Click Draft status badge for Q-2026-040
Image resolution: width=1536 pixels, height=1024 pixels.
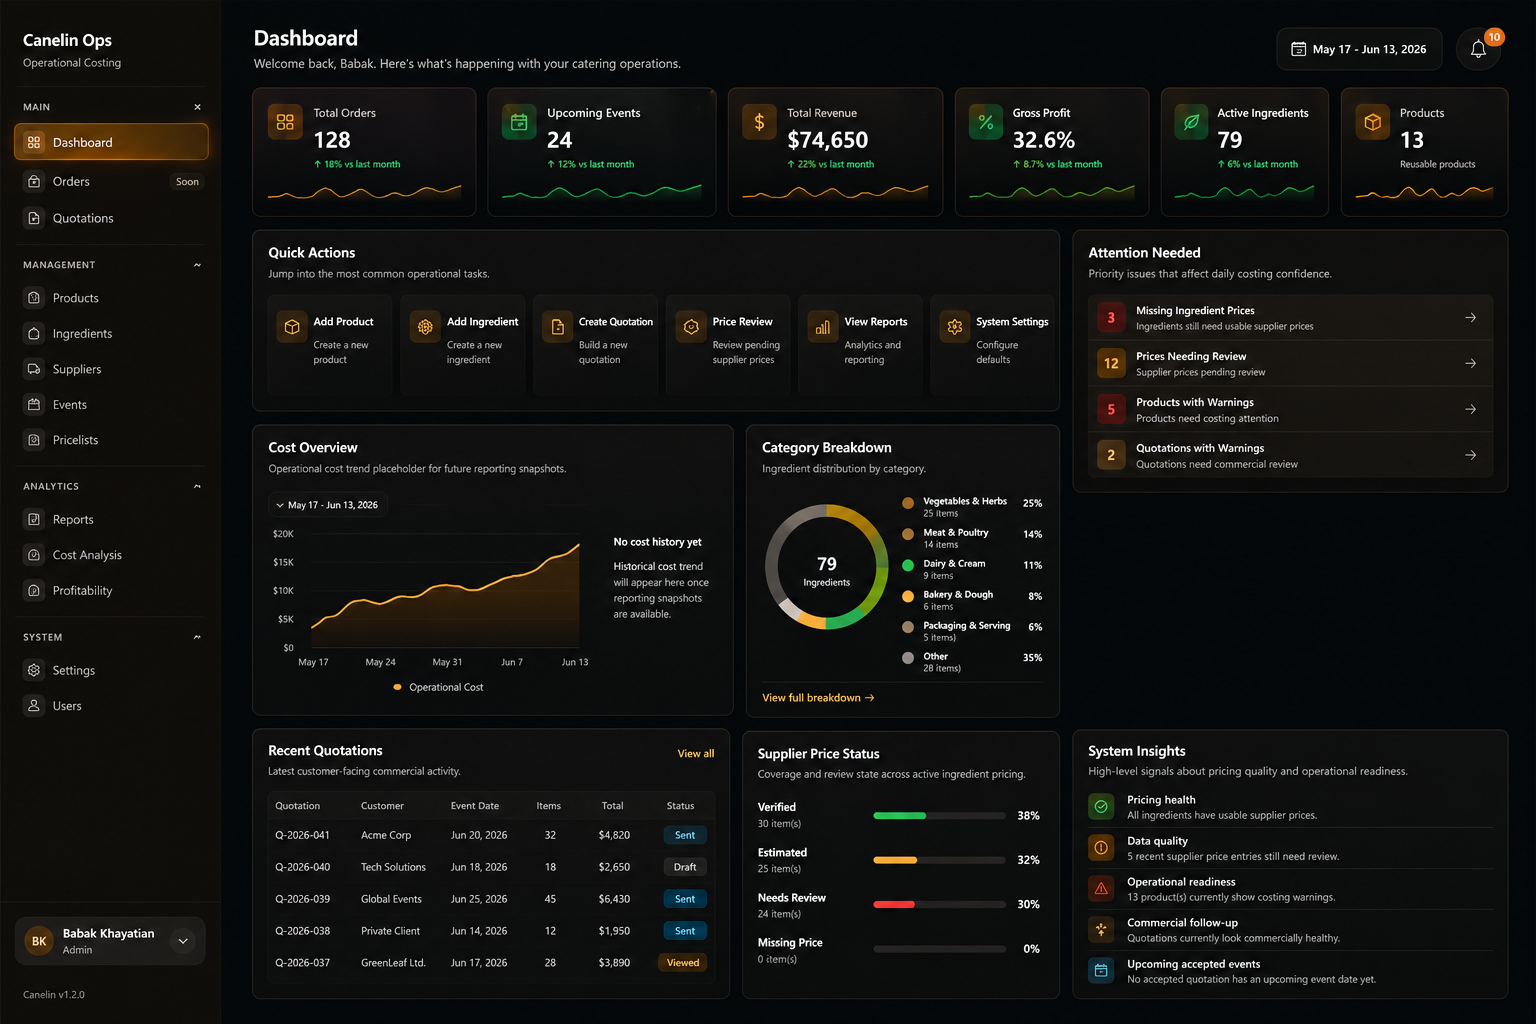tap(685, 867)
